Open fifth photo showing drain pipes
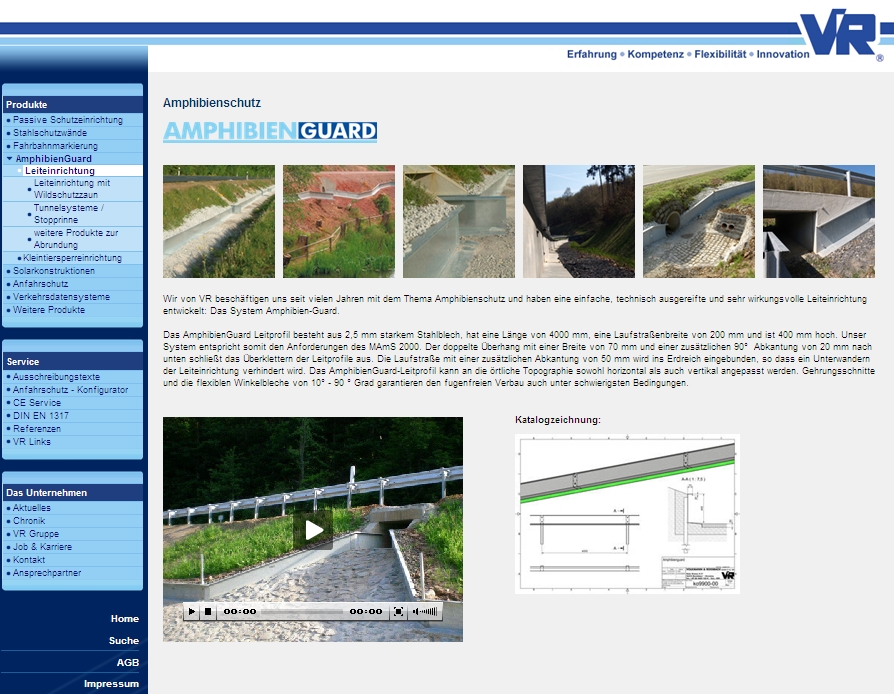Screen dimensions: 894x694 pos(699,222)
